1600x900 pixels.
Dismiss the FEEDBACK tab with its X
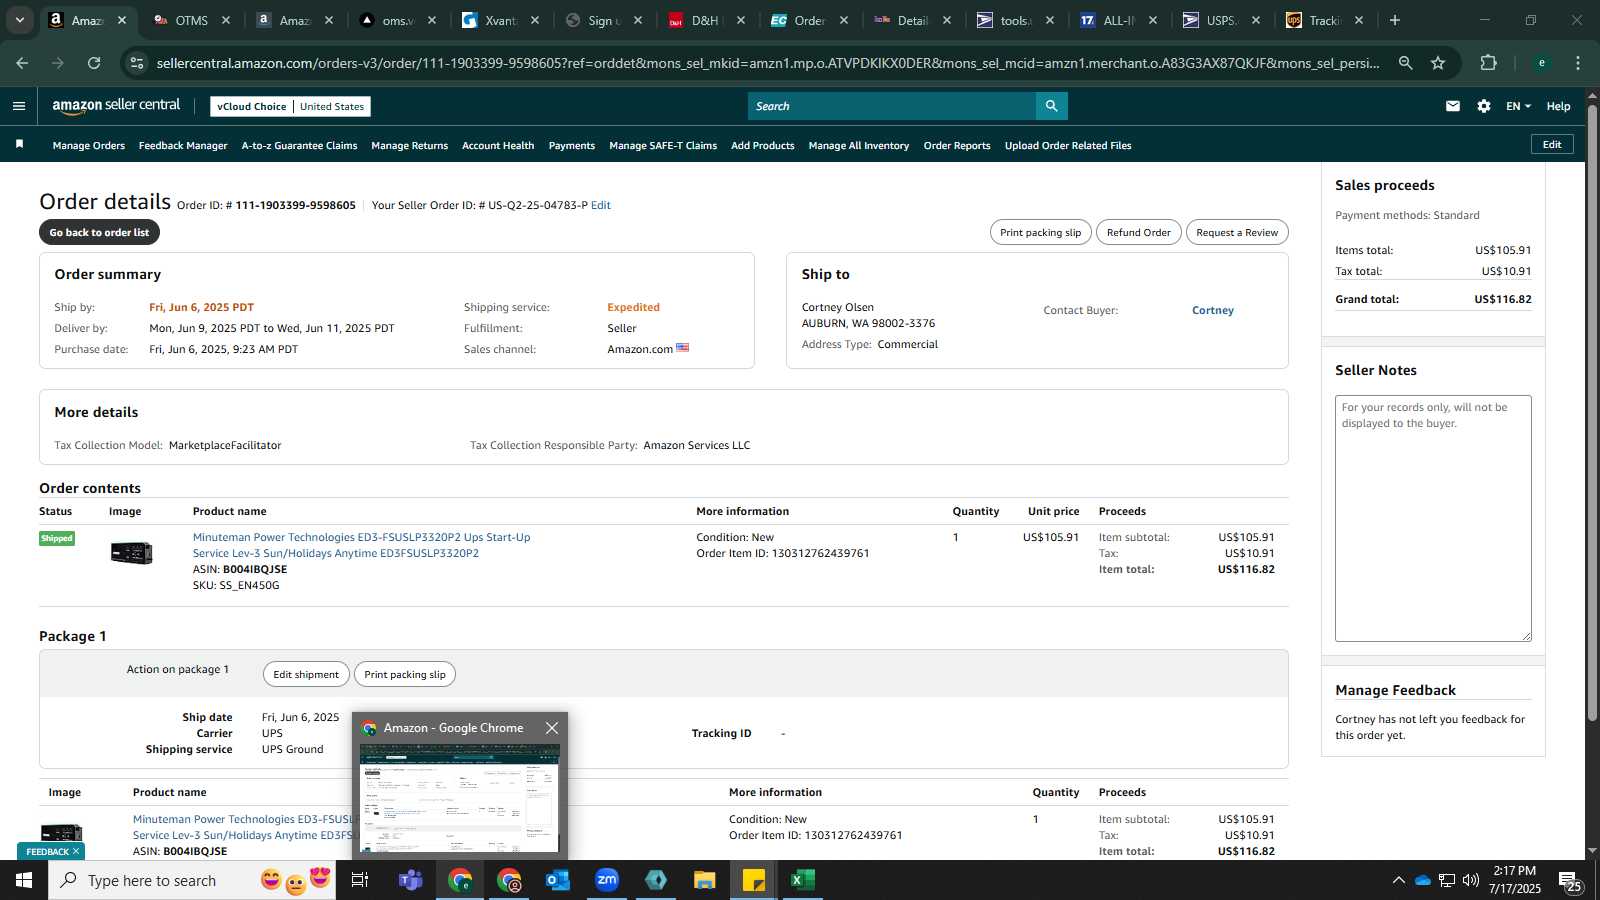[x=76, y=851]
